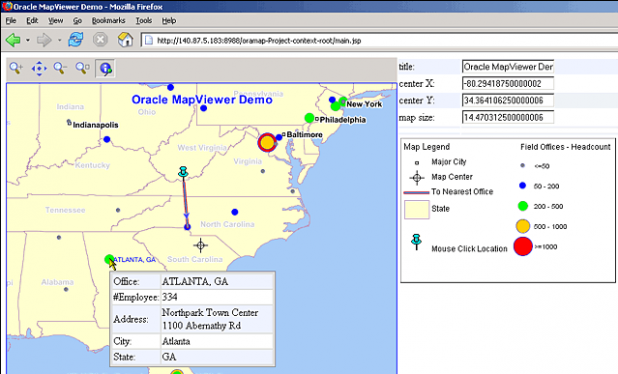Click the green 200 - 500 legend swatch
This screenshot has height=374, width=618.
click(523, 206)
